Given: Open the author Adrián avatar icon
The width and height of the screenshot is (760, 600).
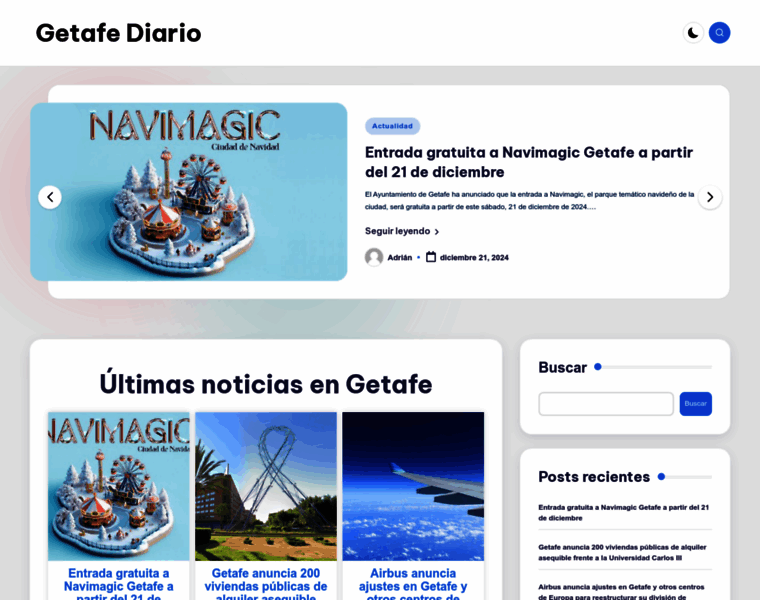Looking at the screenshot, I should [x=374, y=257].
